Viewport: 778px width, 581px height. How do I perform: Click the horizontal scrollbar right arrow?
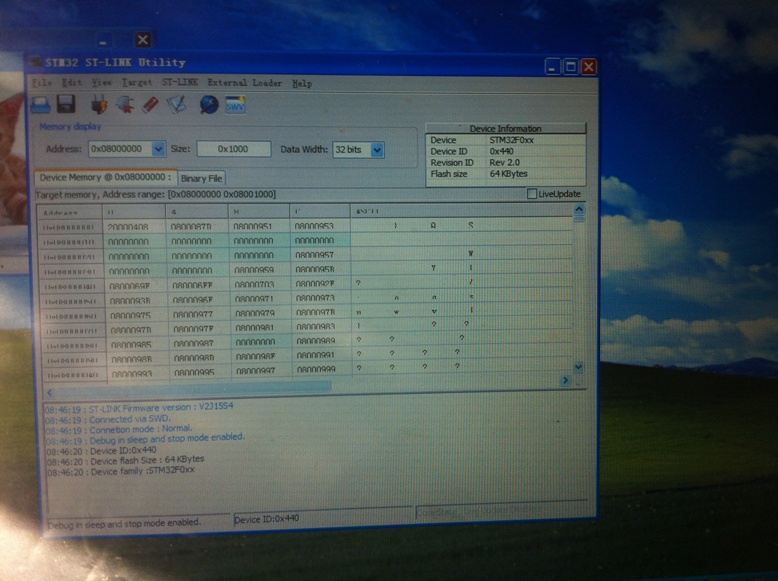(x=566, y=381)
